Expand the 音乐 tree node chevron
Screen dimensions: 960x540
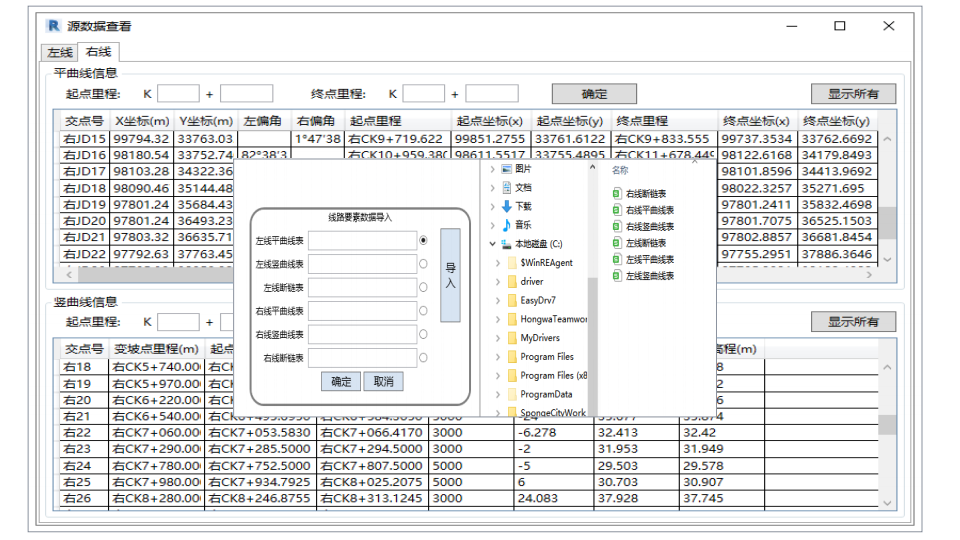(x=492, y=225)
